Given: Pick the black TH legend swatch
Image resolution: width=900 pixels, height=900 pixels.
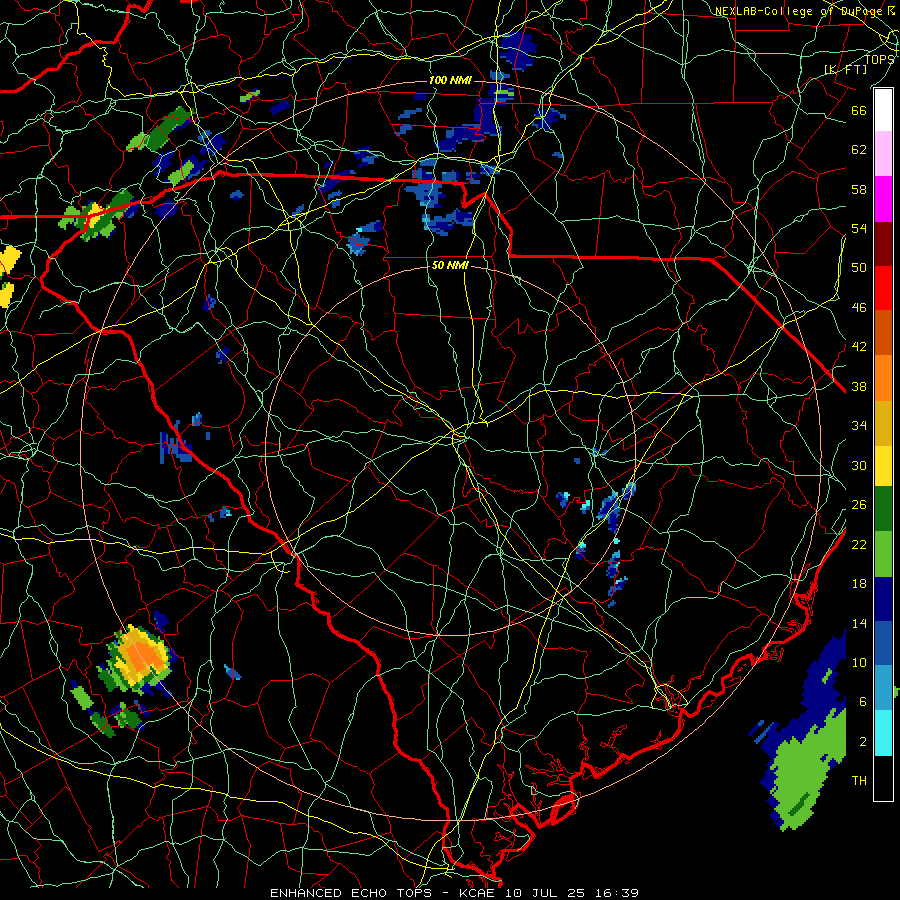Looking at the screenshot, I should point(883,778).
